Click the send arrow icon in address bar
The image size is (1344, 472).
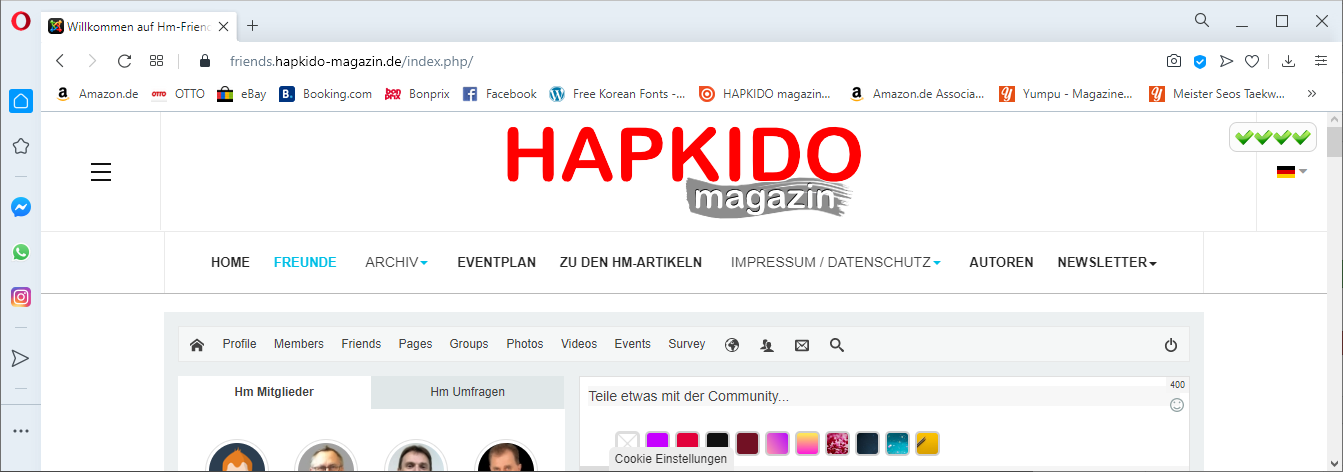(x=1226, y=61)
